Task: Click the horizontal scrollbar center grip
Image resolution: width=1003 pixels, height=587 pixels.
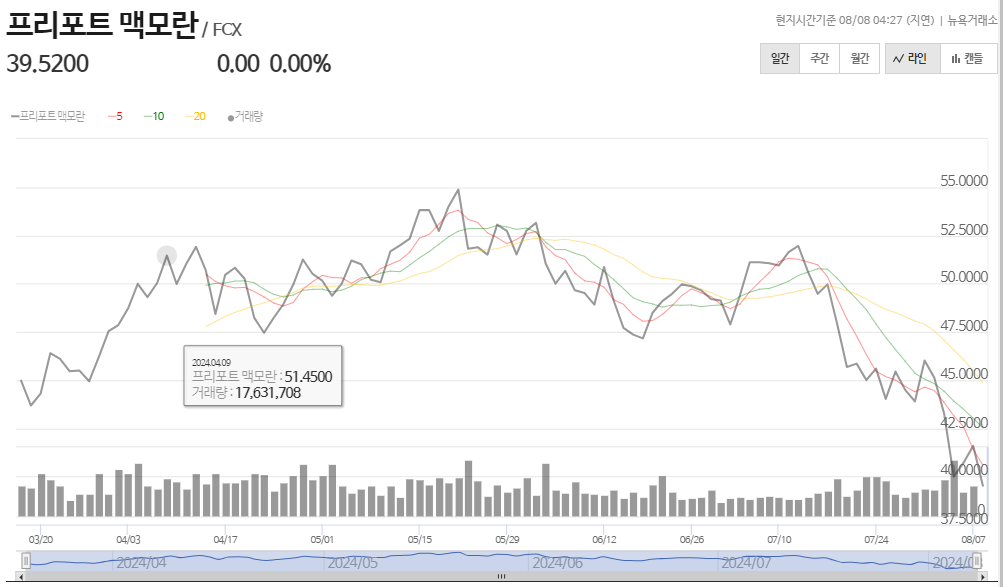Action: (502, 577)
